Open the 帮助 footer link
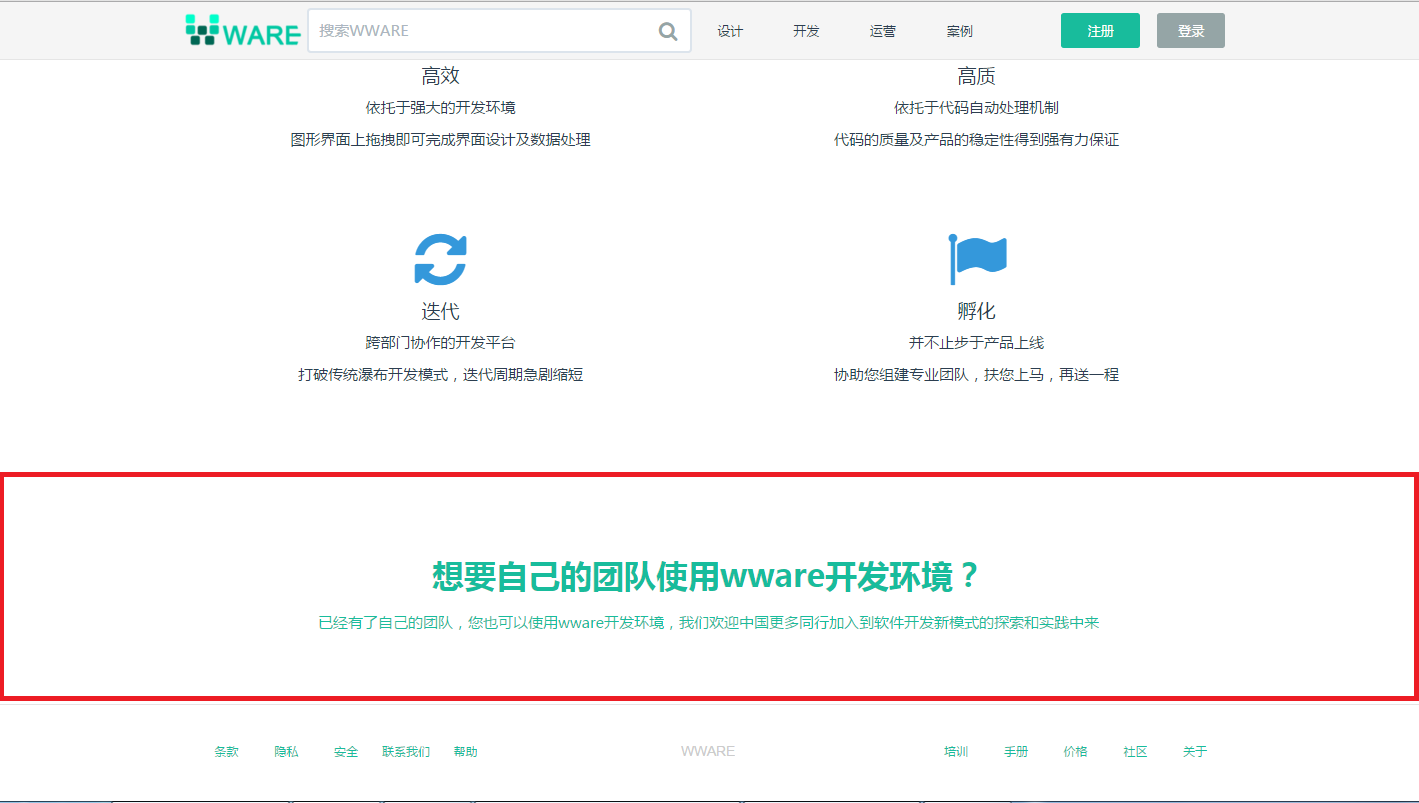The height and width of the screenshot is (803, 1419). 465,752
